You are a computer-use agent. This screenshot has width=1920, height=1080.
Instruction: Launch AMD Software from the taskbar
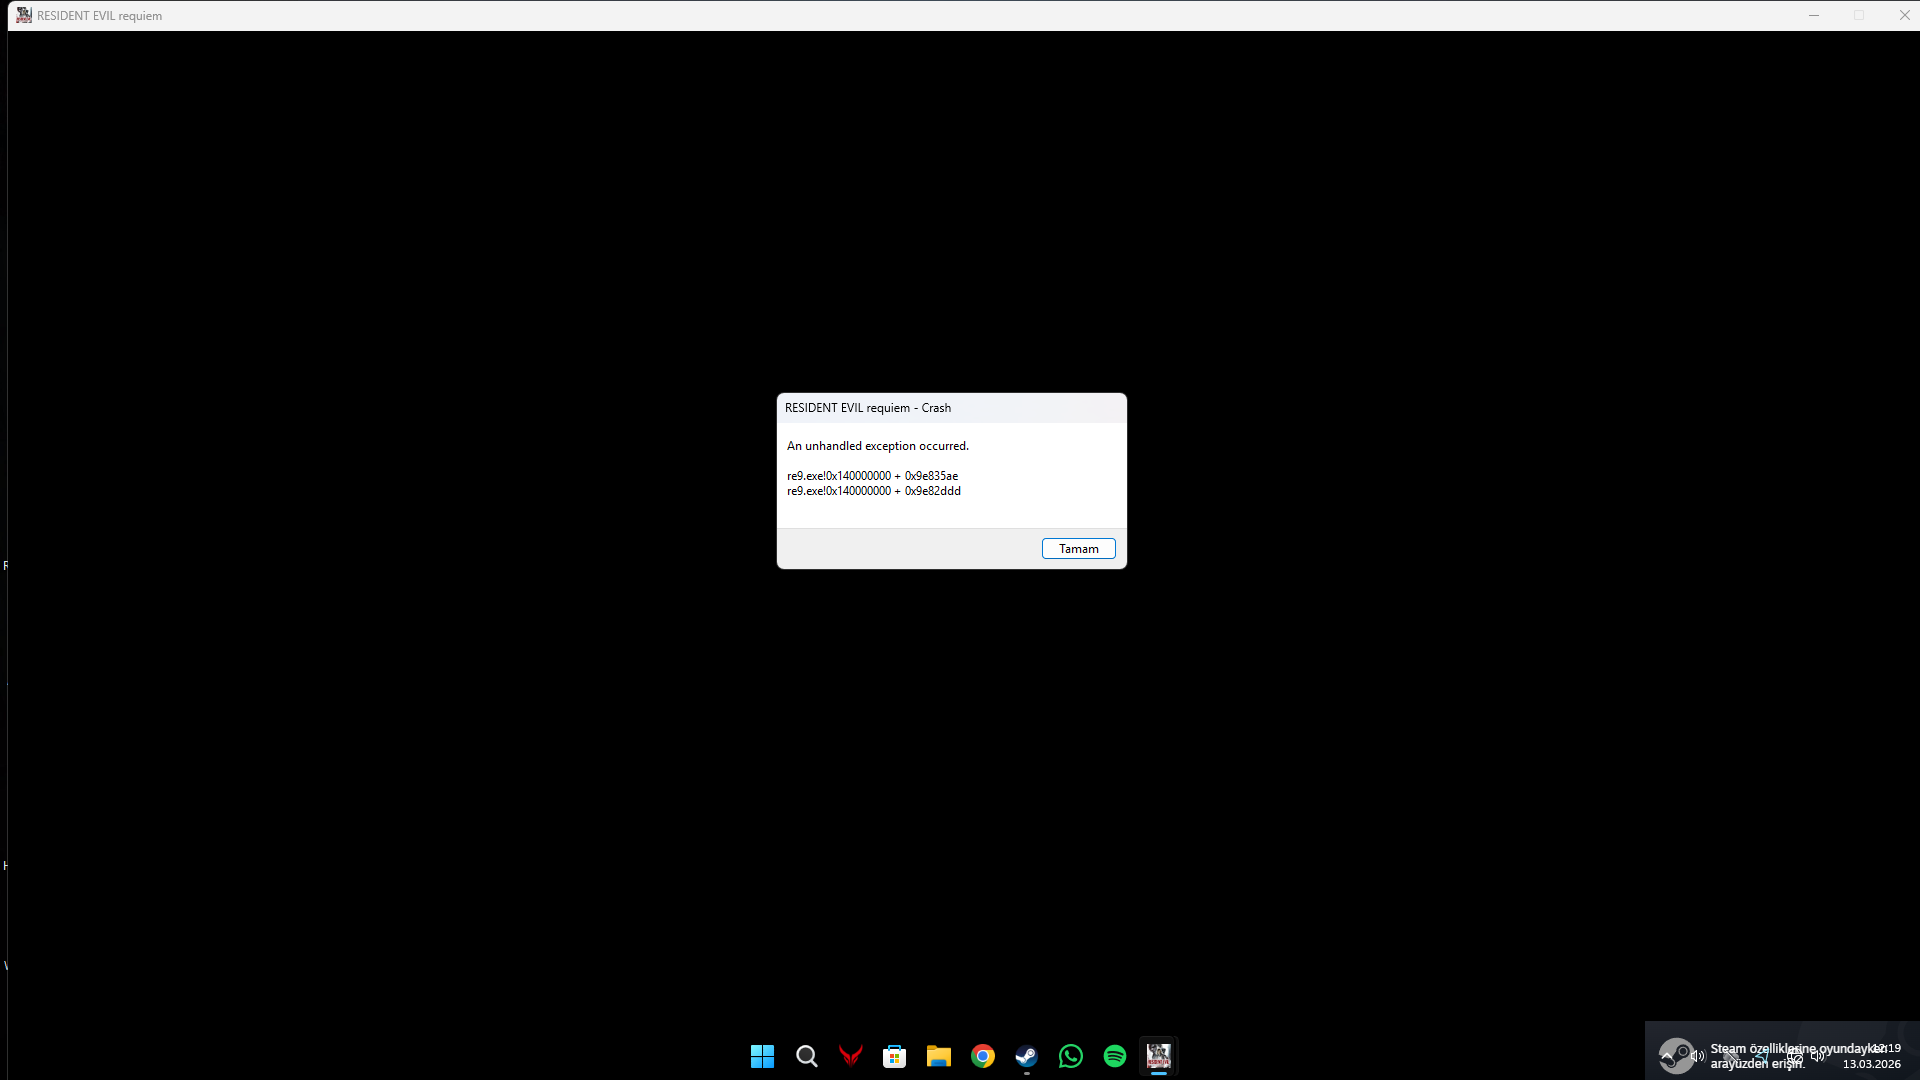850,1056
